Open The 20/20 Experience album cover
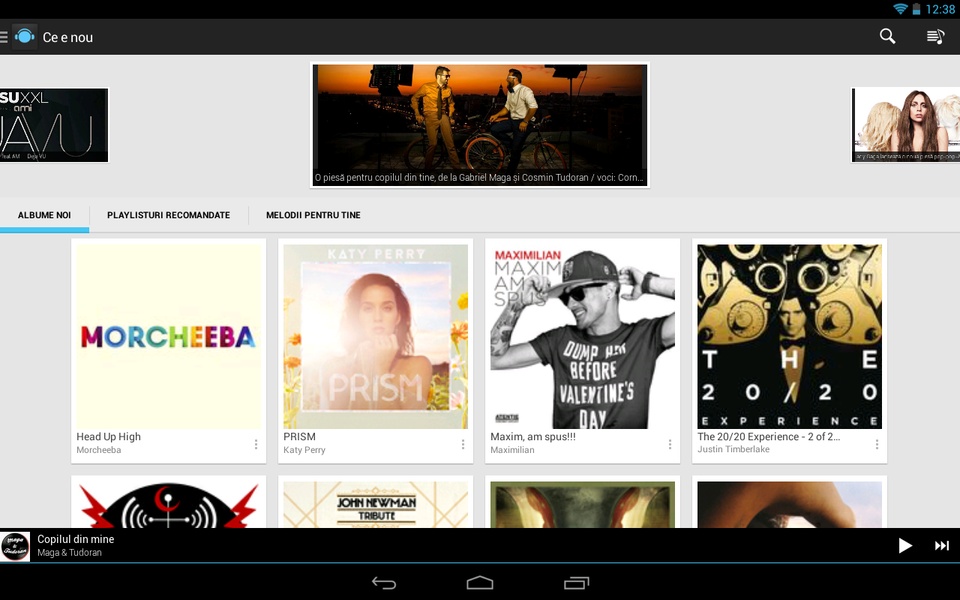The height and width of the screenshot is (600, 960). [789, 336]
